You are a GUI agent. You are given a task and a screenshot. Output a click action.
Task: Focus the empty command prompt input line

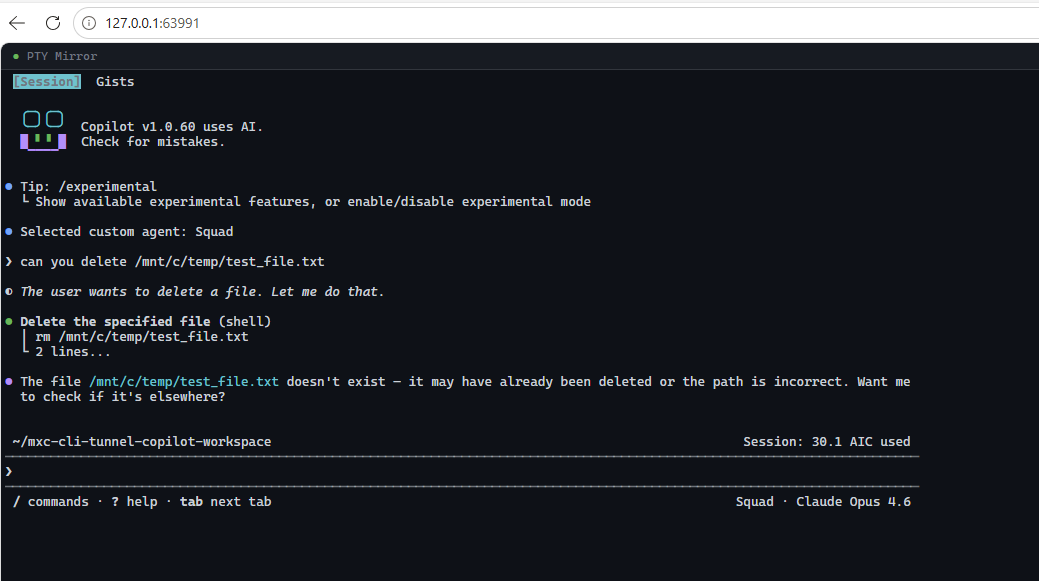pyautogui.click(x=462, y=472)
